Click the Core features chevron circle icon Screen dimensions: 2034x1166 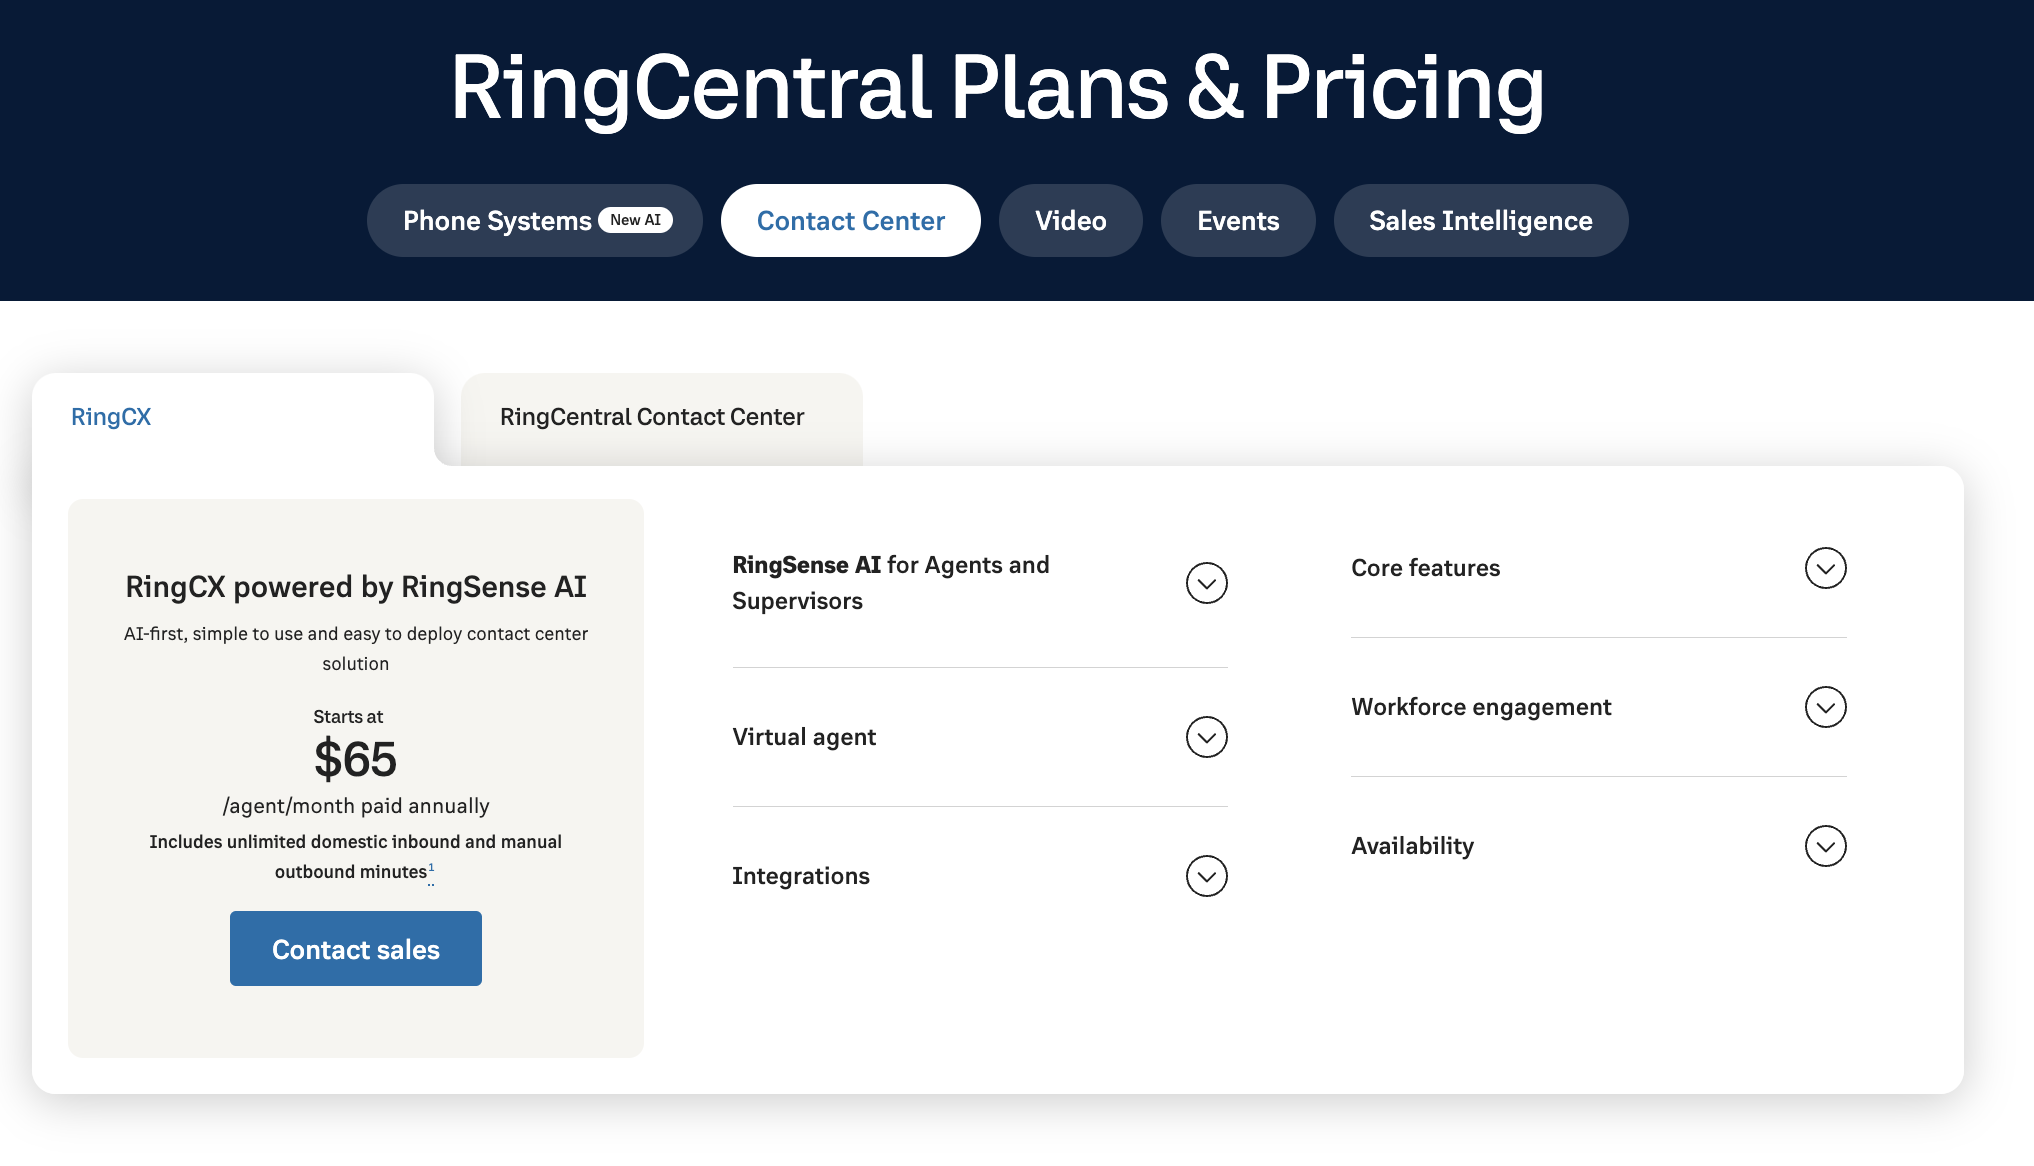point(1825,568)
